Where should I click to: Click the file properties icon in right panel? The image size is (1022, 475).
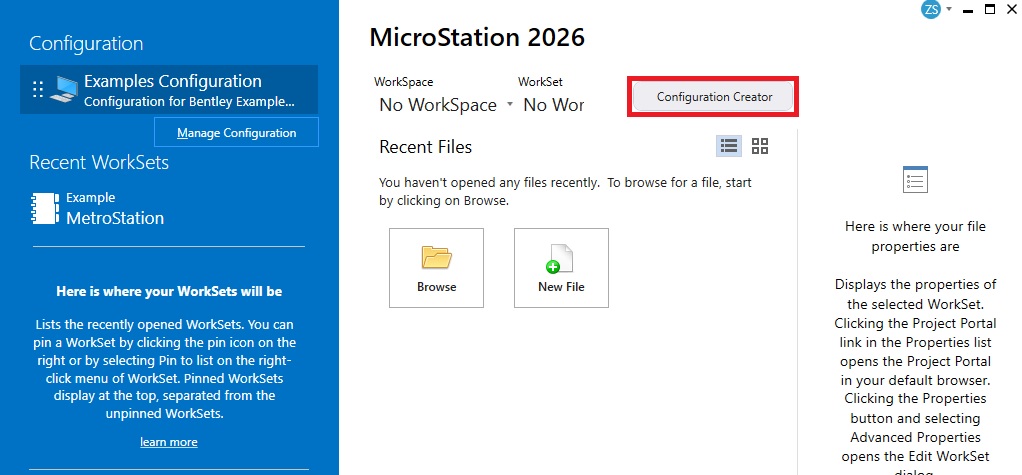[x=915, y=180]
